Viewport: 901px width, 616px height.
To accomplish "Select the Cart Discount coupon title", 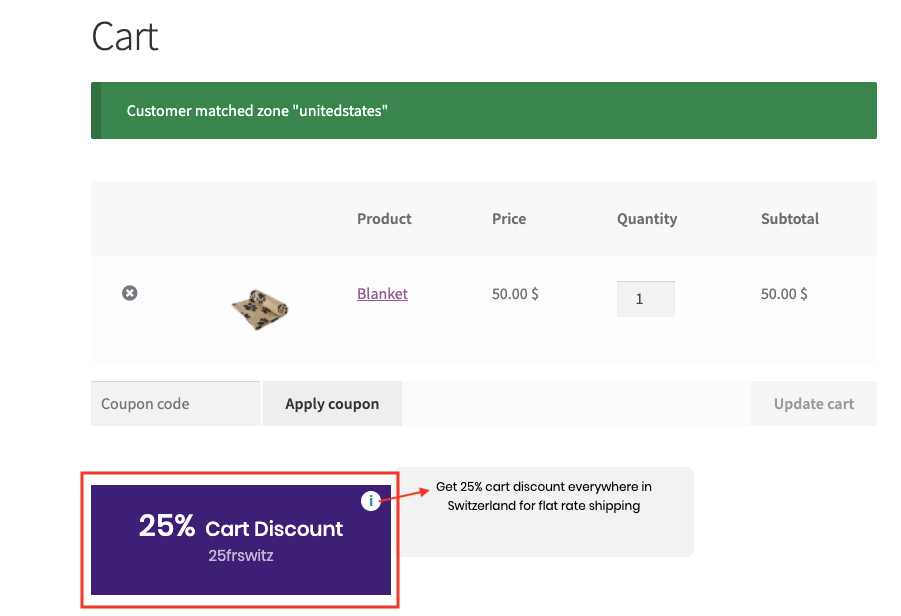I will (274, 529).
